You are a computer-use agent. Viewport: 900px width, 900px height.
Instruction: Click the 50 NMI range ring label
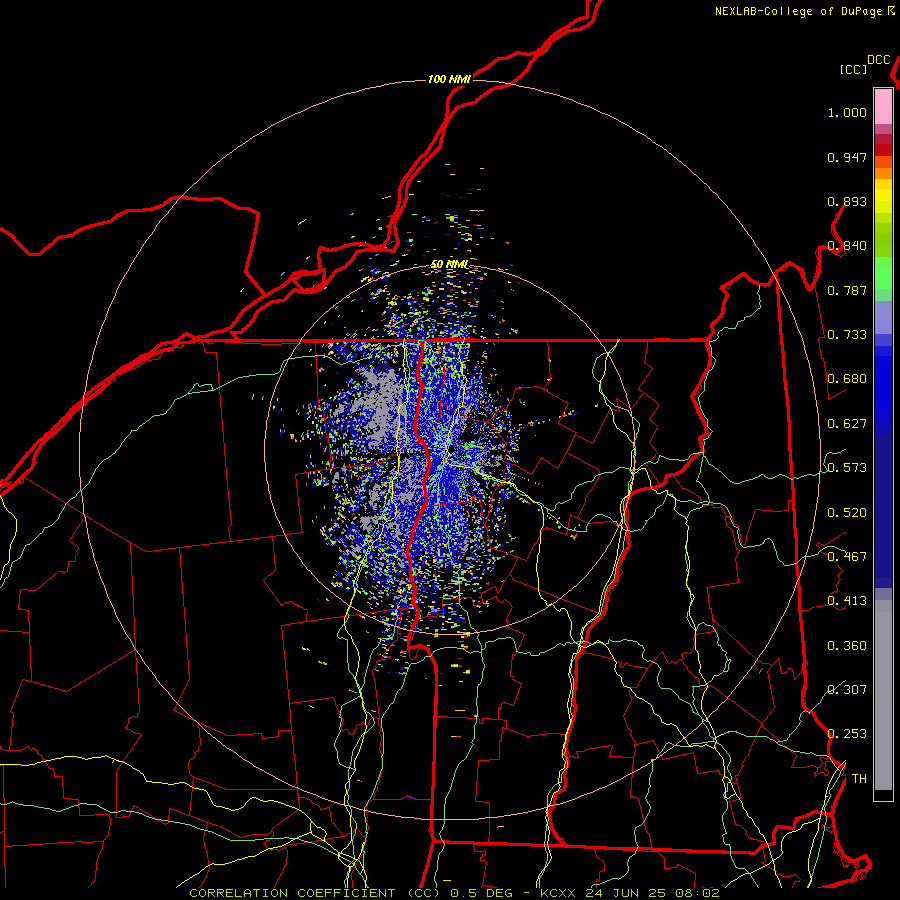[449, 264]
